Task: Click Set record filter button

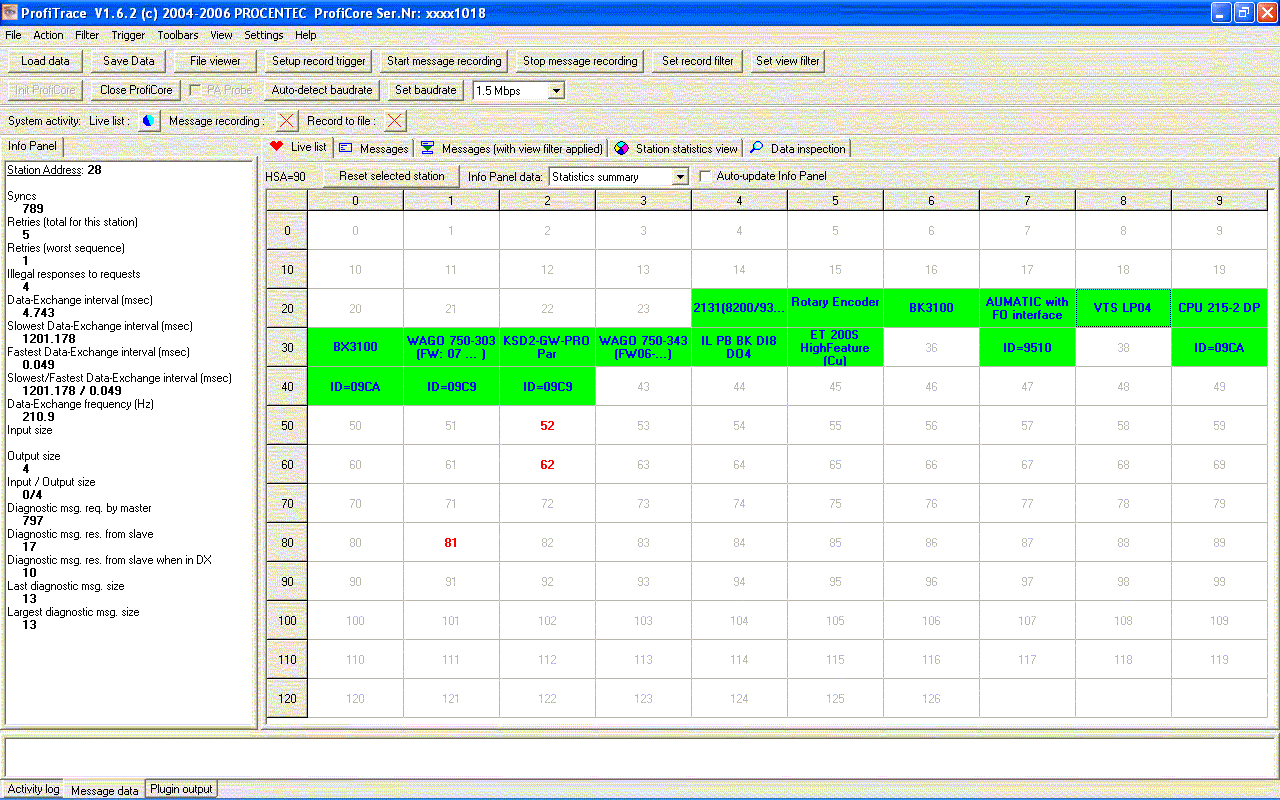Action: click(x=698, y=61)
